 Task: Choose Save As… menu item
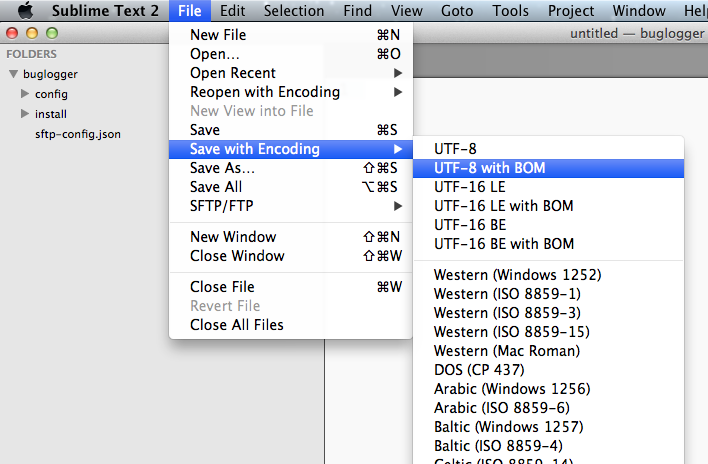pos(291,168)
